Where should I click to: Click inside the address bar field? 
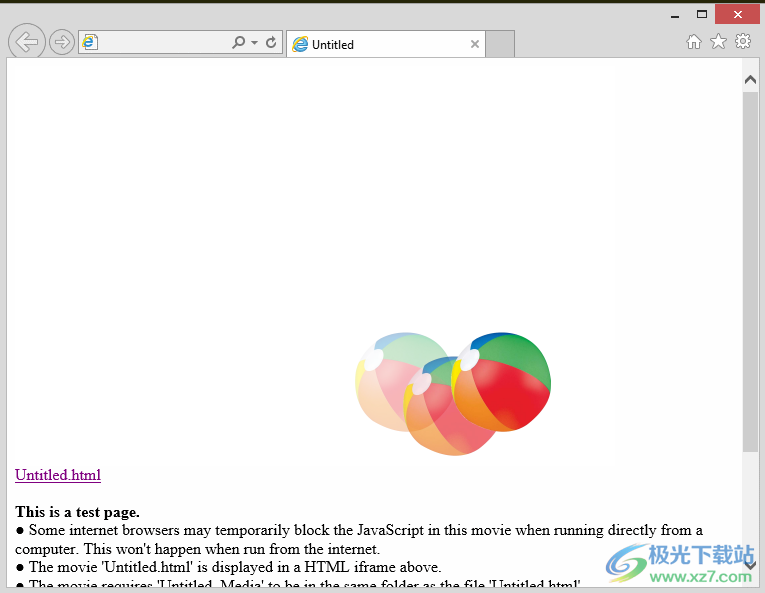point(160,43)
